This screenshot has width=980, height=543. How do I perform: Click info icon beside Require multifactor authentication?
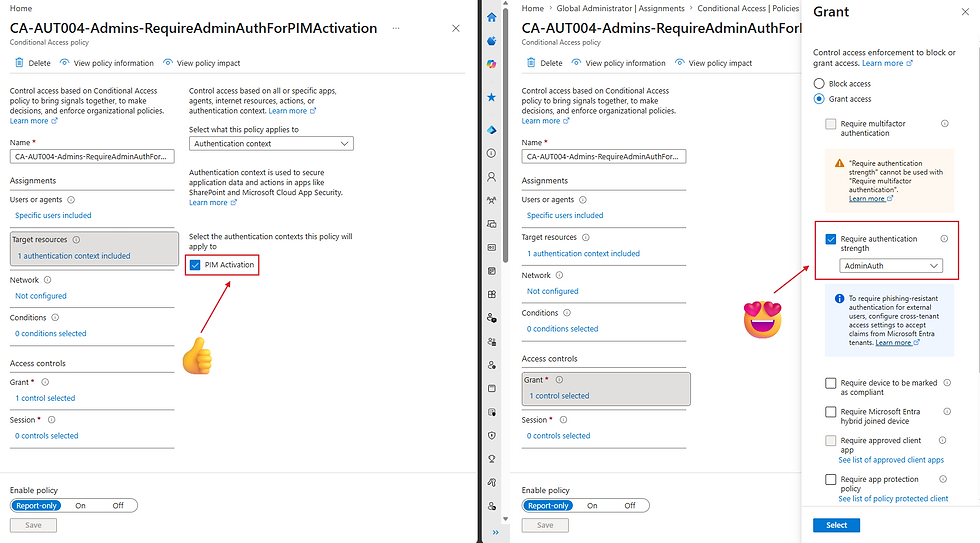(x=945, y=124)
